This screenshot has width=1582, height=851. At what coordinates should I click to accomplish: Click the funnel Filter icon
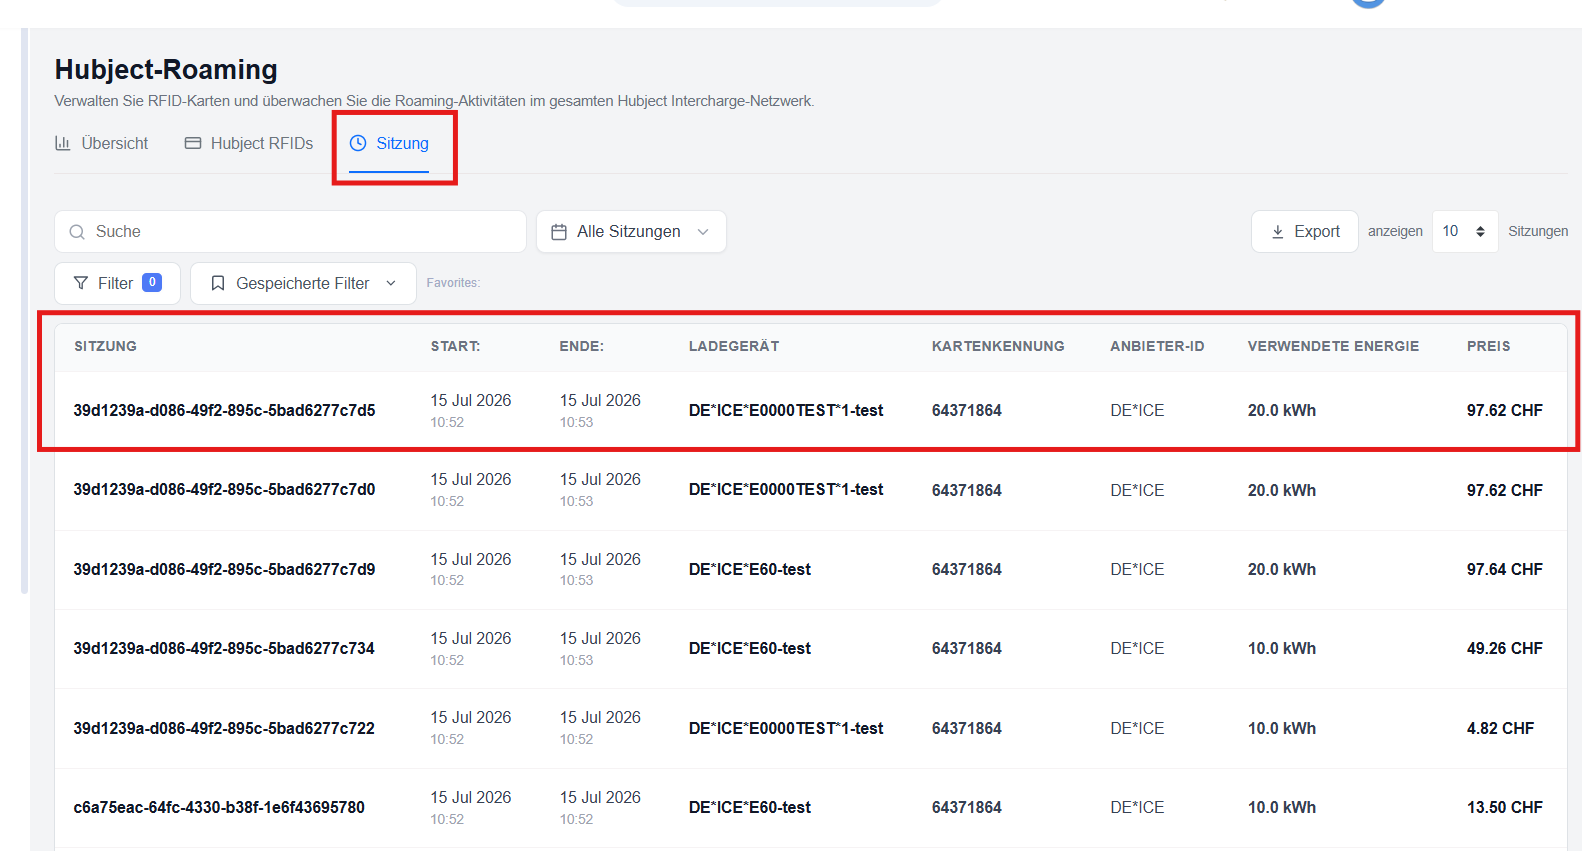tap(81, 283)
